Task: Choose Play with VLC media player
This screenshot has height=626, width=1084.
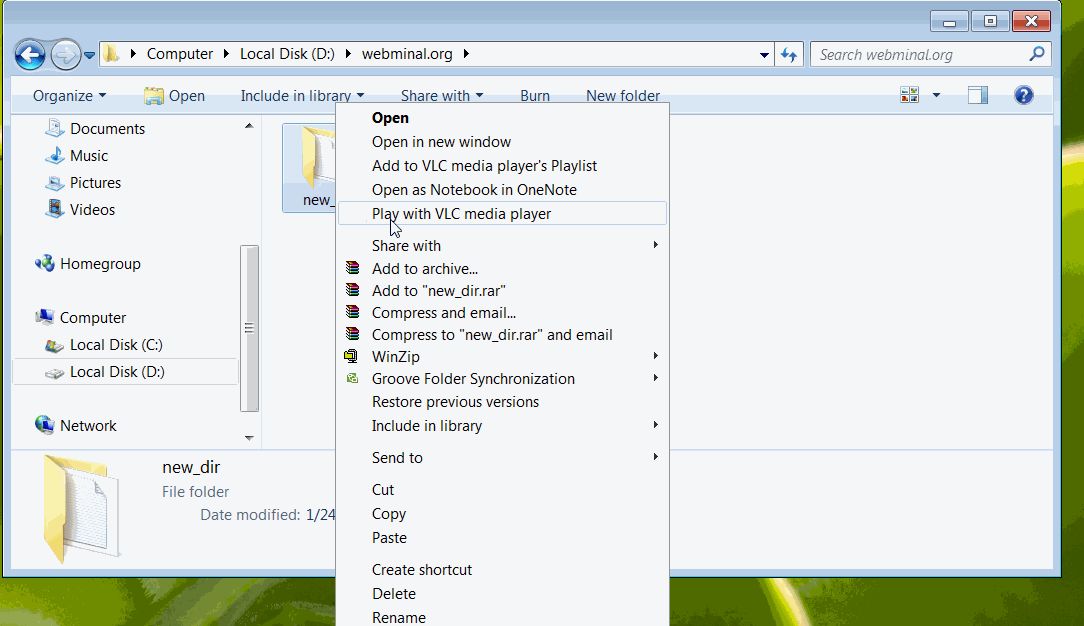Action: pyautogui.click(x=503, y=214)
